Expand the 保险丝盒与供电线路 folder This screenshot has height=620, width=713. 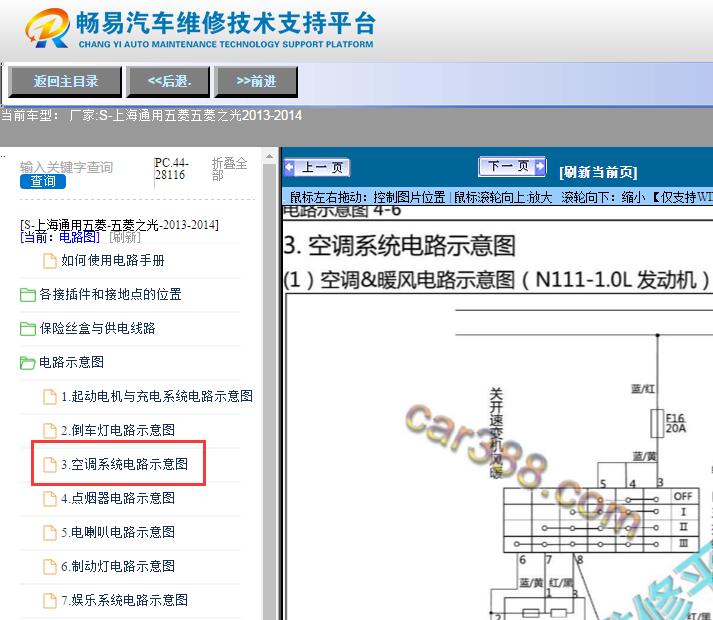(97, 328)
